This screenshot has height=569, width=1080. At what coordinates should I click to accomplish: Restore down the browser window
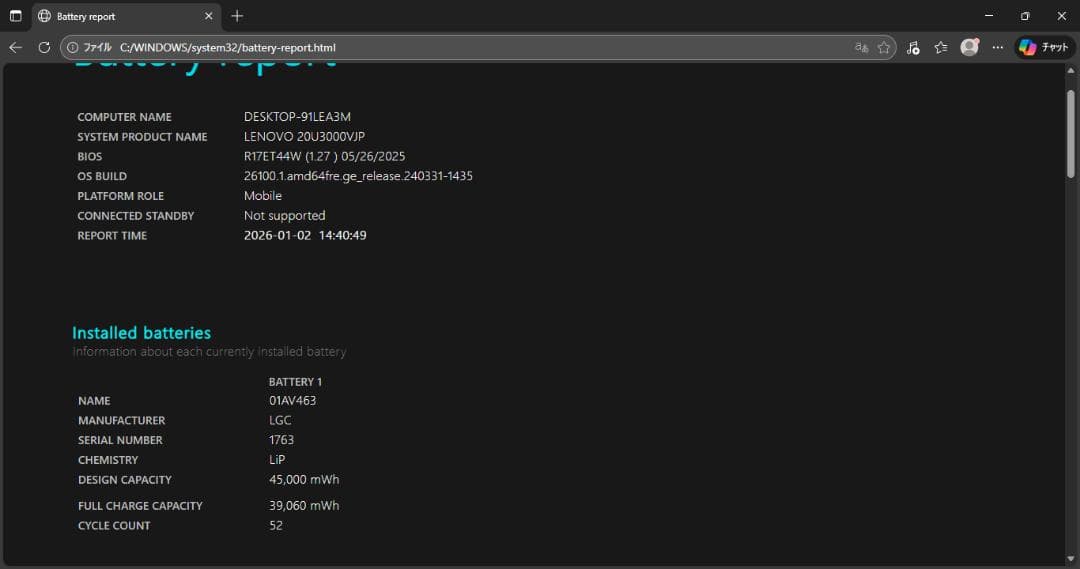point(1025,15)
